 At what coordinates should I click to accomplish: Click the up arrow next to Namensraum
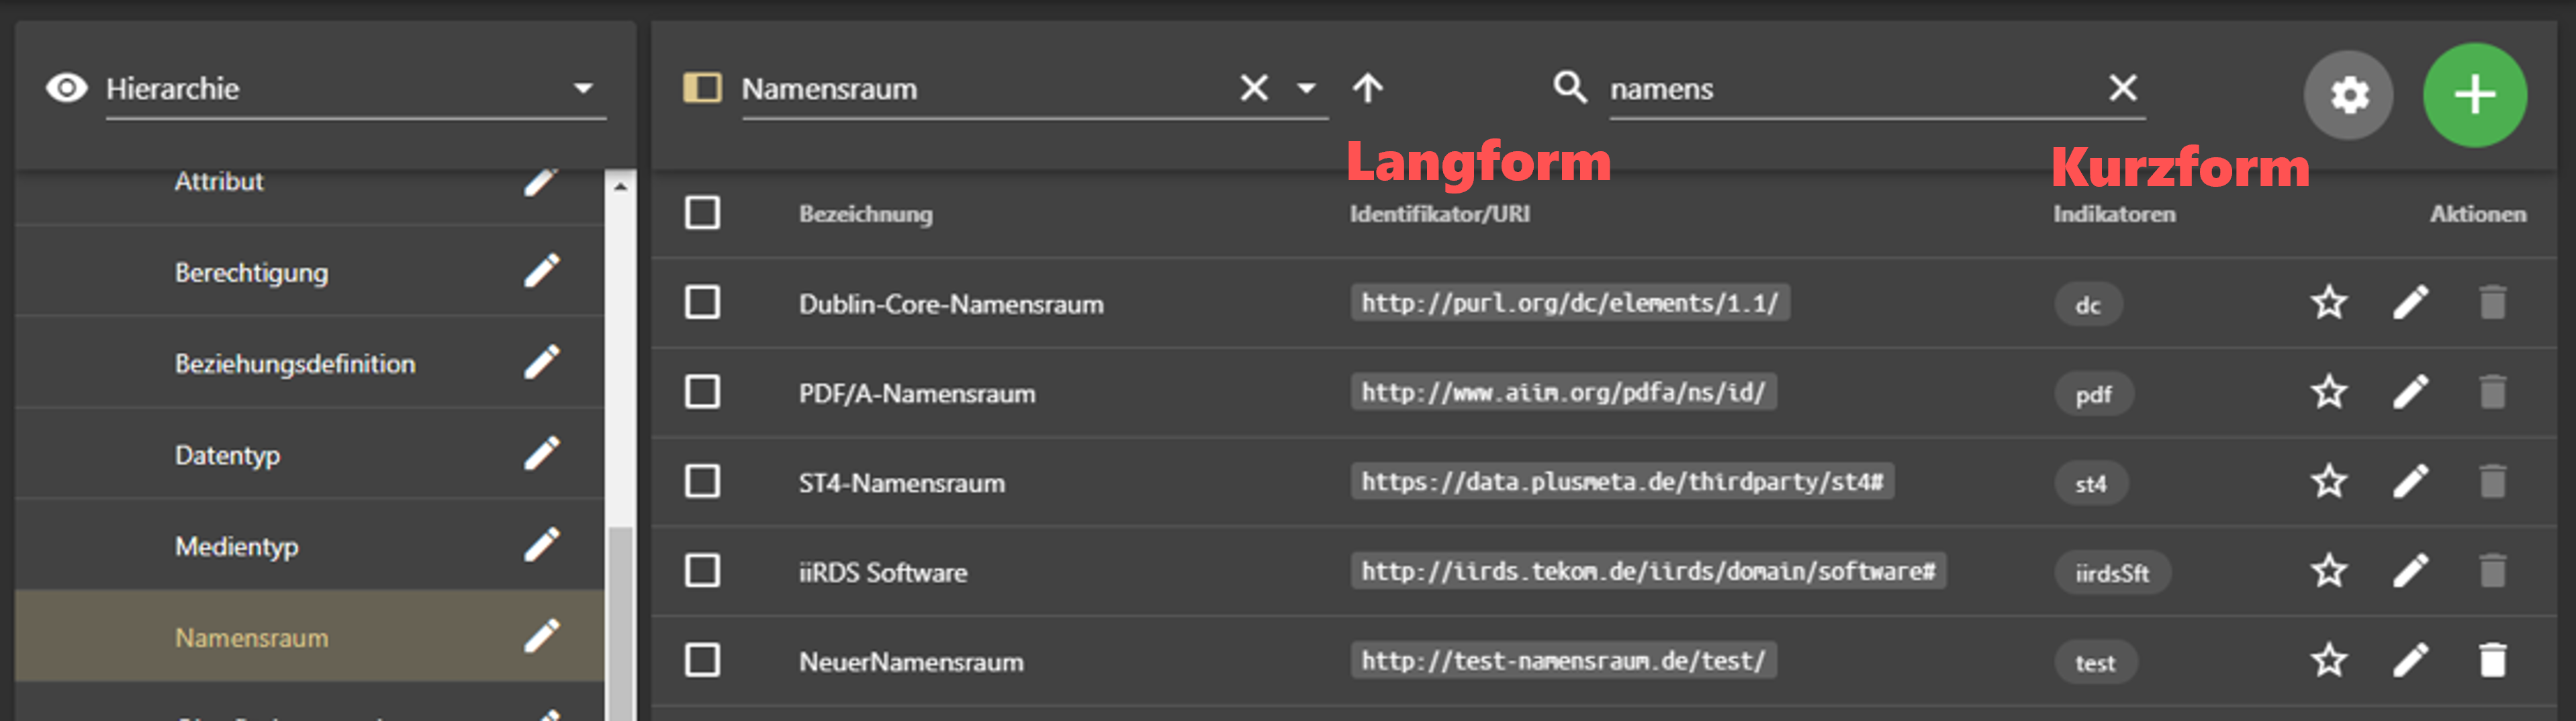tap(1368, 88)
